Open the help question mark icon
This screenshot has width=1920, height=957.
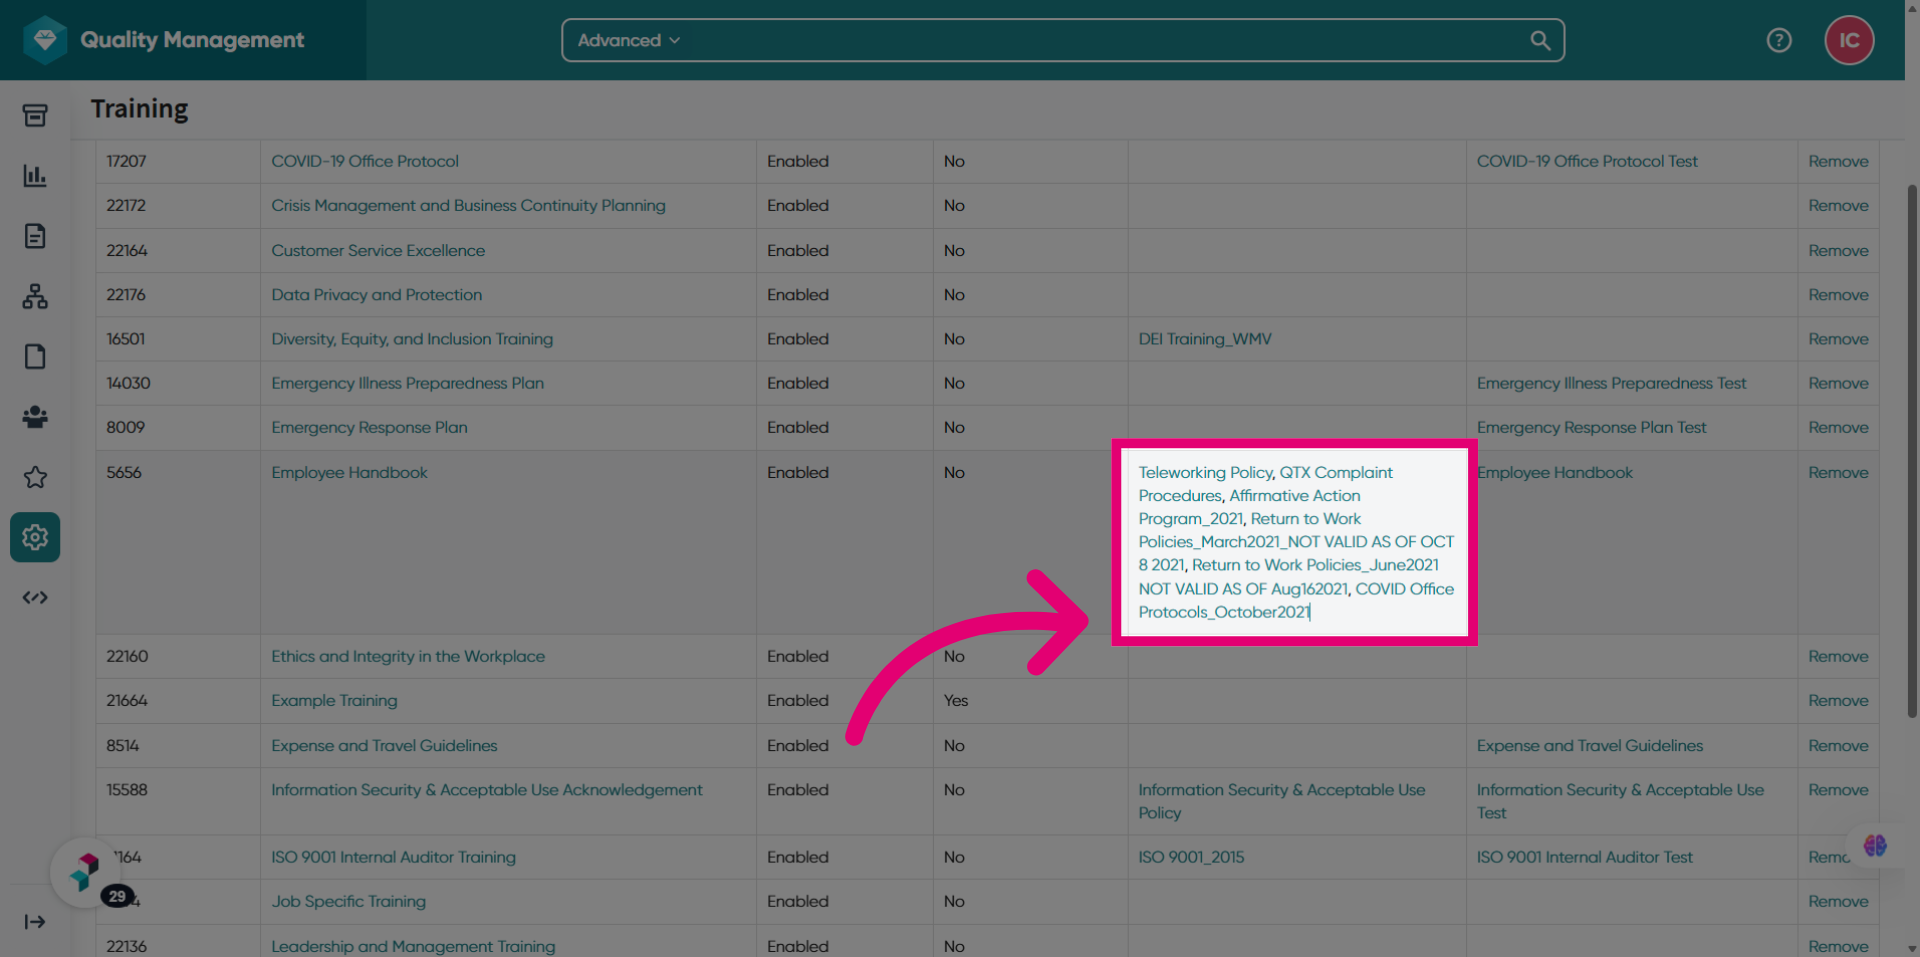pyautogui.click(x=1779, y=40)
